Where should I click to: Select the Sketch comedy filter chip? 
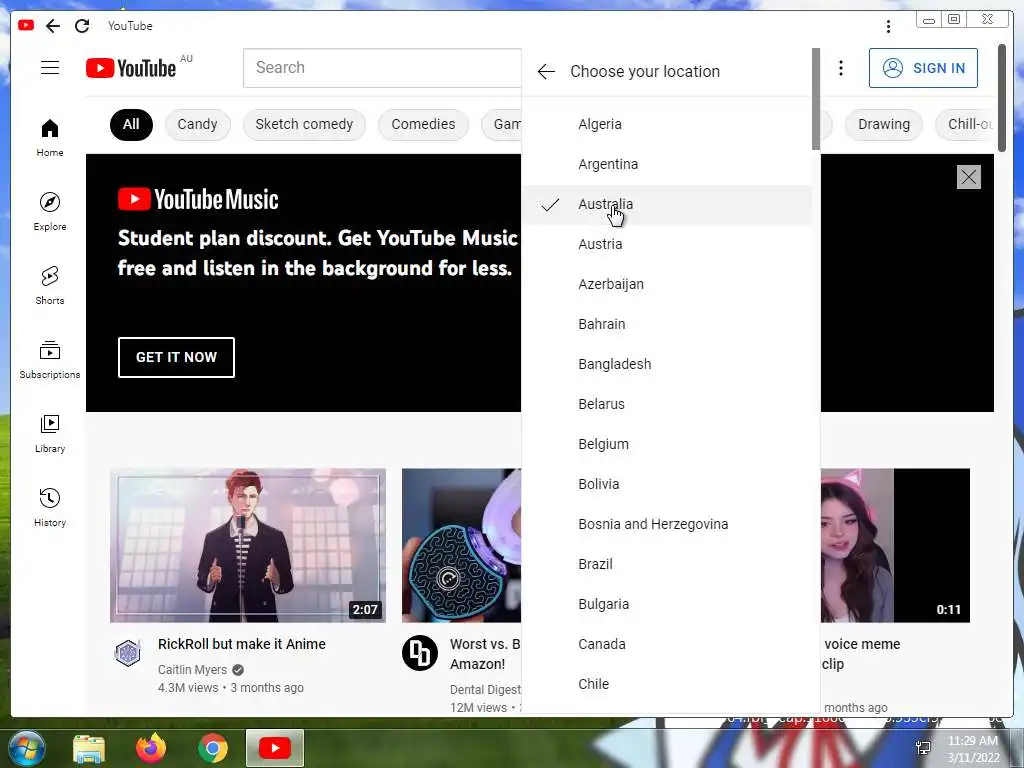click(x=304, y=125)
